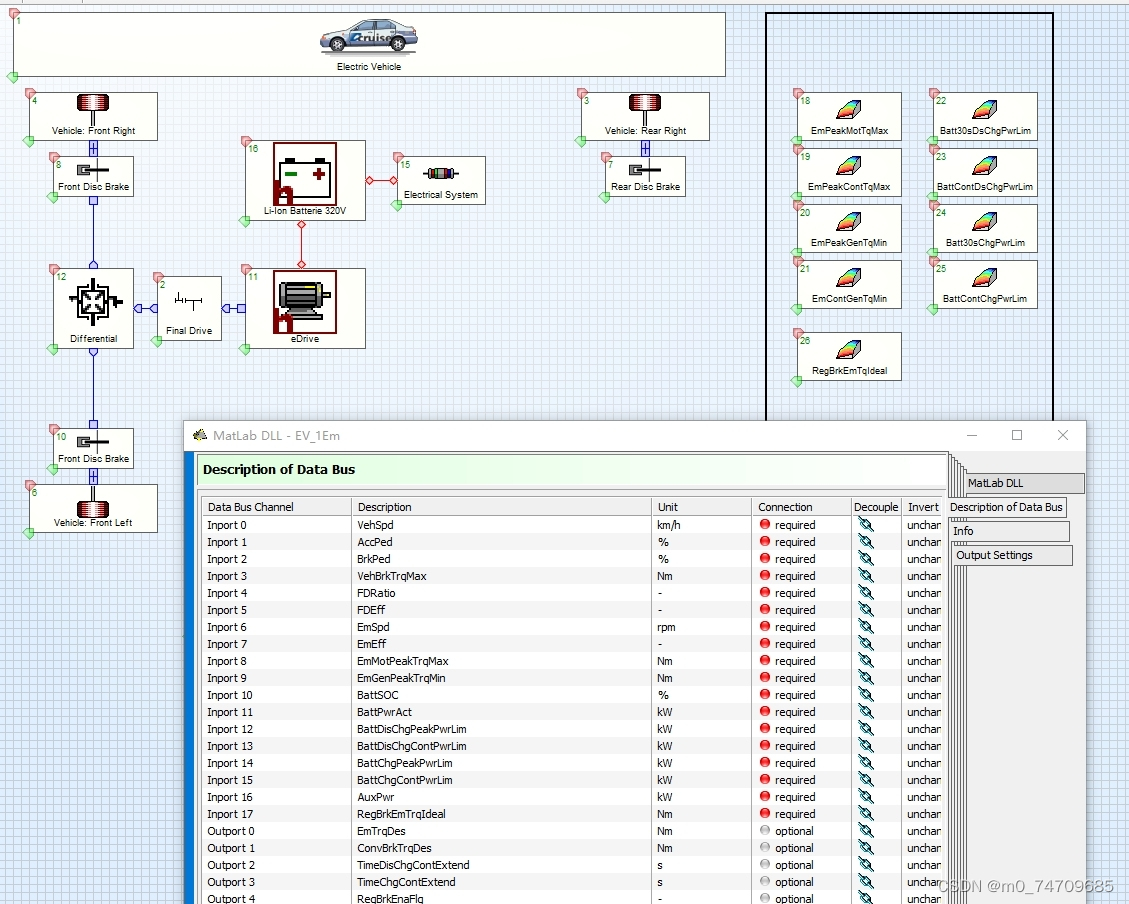The width and height of the screenshot is (1129, 904).
Task: Click the Electrical System resistor icon
Action: (x=441, y=173)
